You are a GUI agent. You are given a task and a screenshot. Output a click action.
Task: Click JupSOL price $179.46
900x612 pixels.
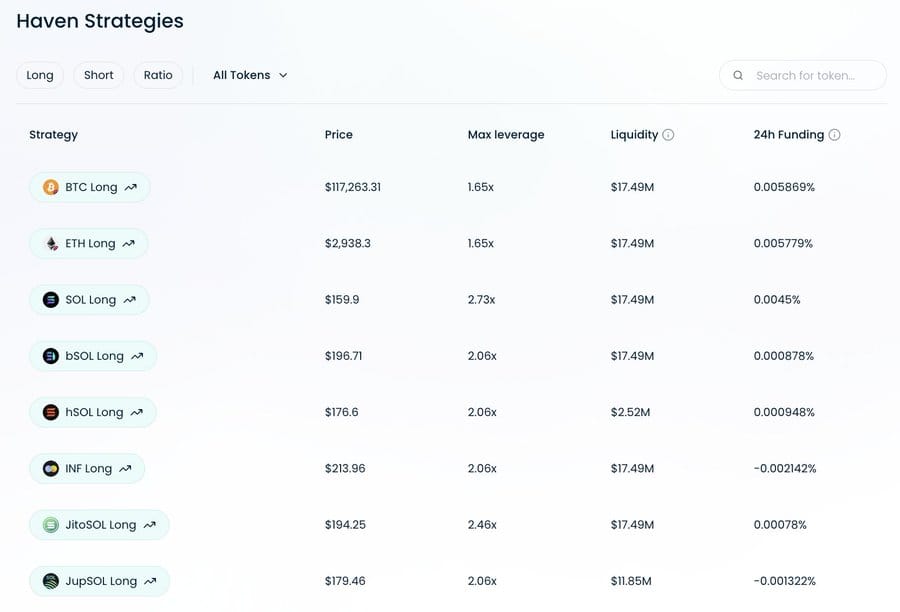point(345,581)
